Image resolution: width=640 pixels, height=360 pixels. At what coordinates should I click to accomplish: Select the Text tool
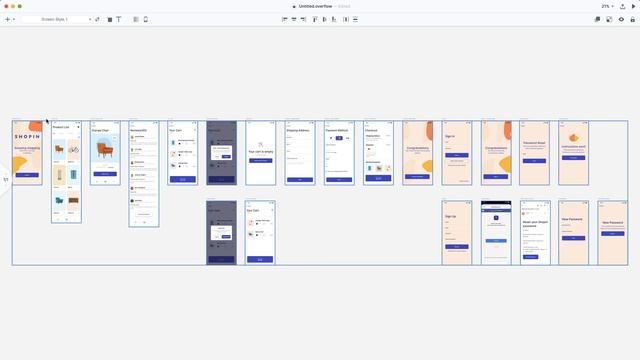point(119,19)
